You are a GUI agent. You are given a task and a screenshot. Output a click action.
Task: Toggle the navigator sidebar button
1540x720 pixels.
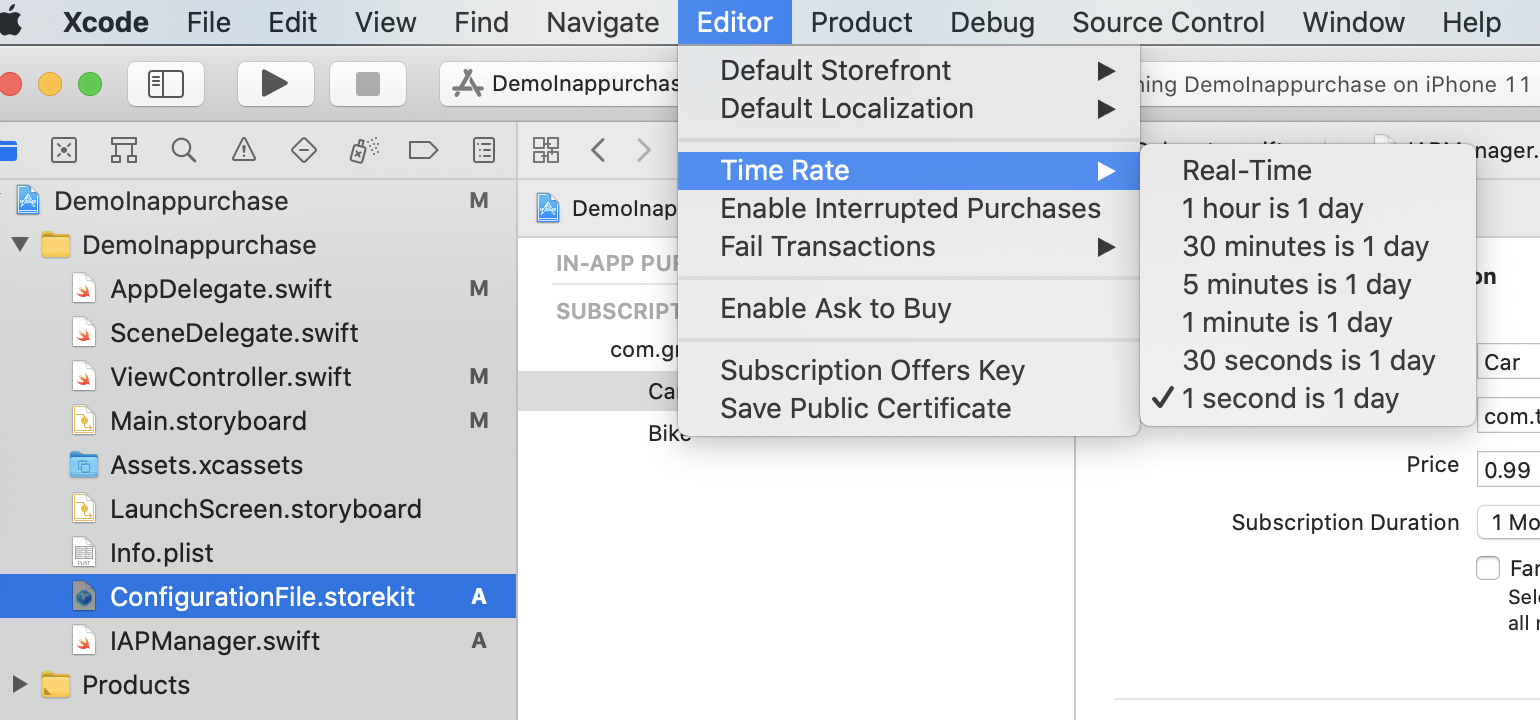(166, 84)
